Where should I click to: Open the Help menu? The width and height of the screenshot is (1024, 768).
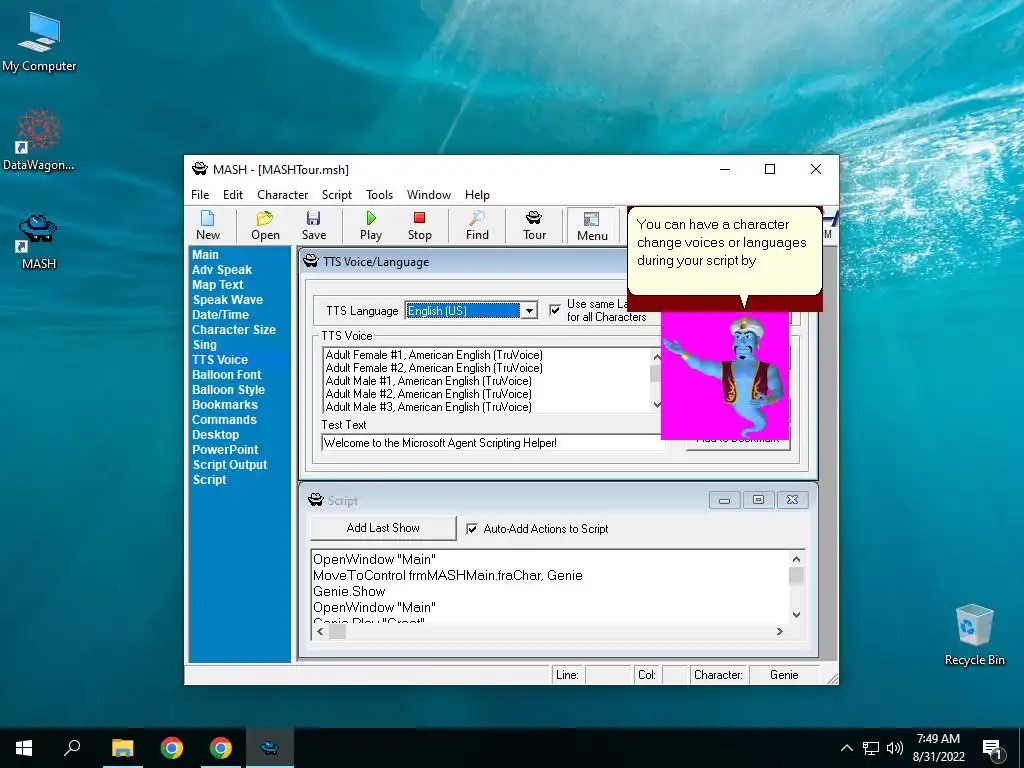(477, 195)
